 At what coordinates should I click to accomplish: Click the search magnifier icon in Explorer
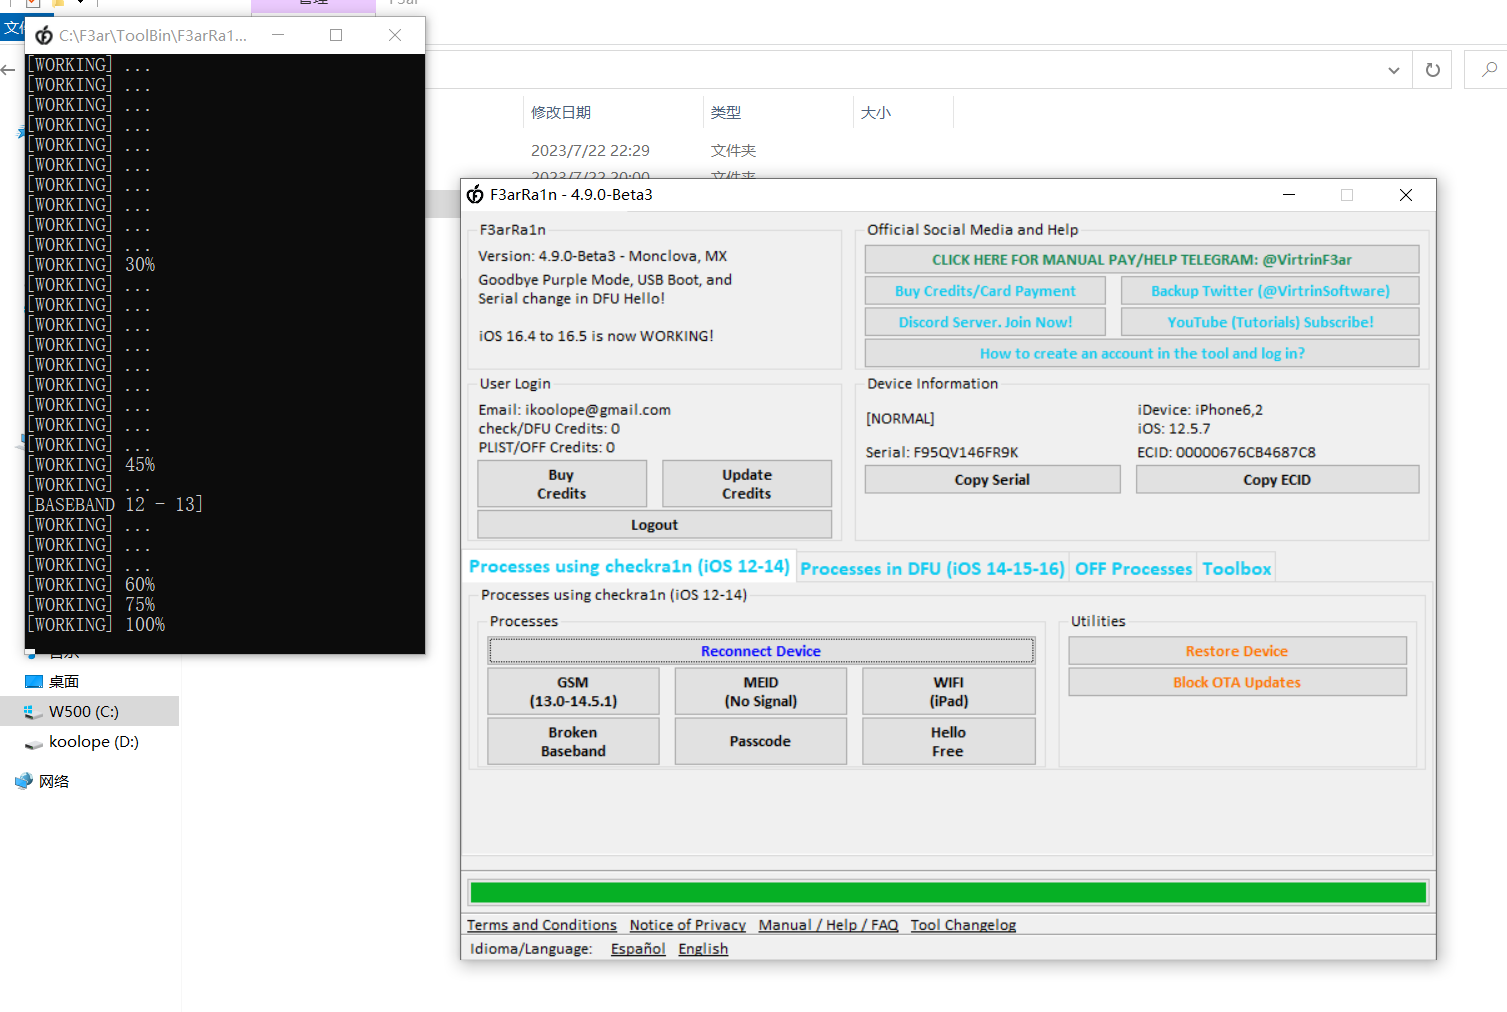click(1489, 70)
